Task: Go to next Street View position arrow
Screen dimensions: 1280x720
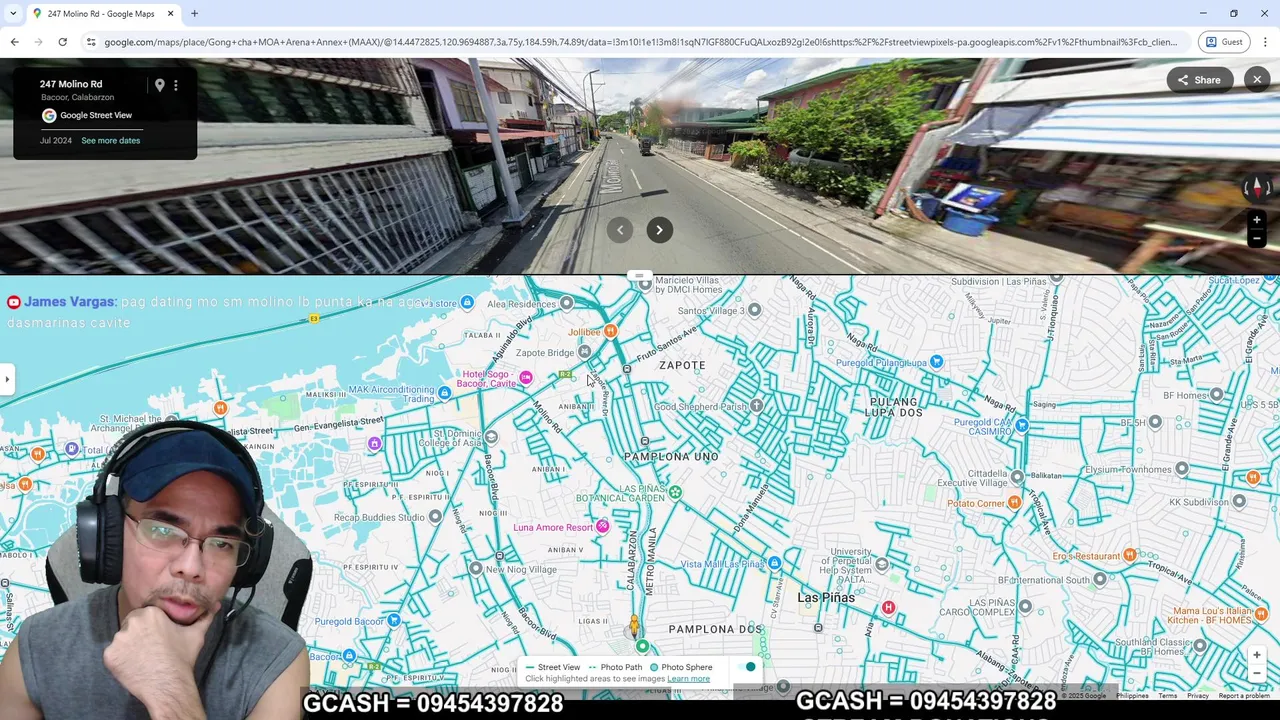Action: pyautogui.click(x=659, y=230)
